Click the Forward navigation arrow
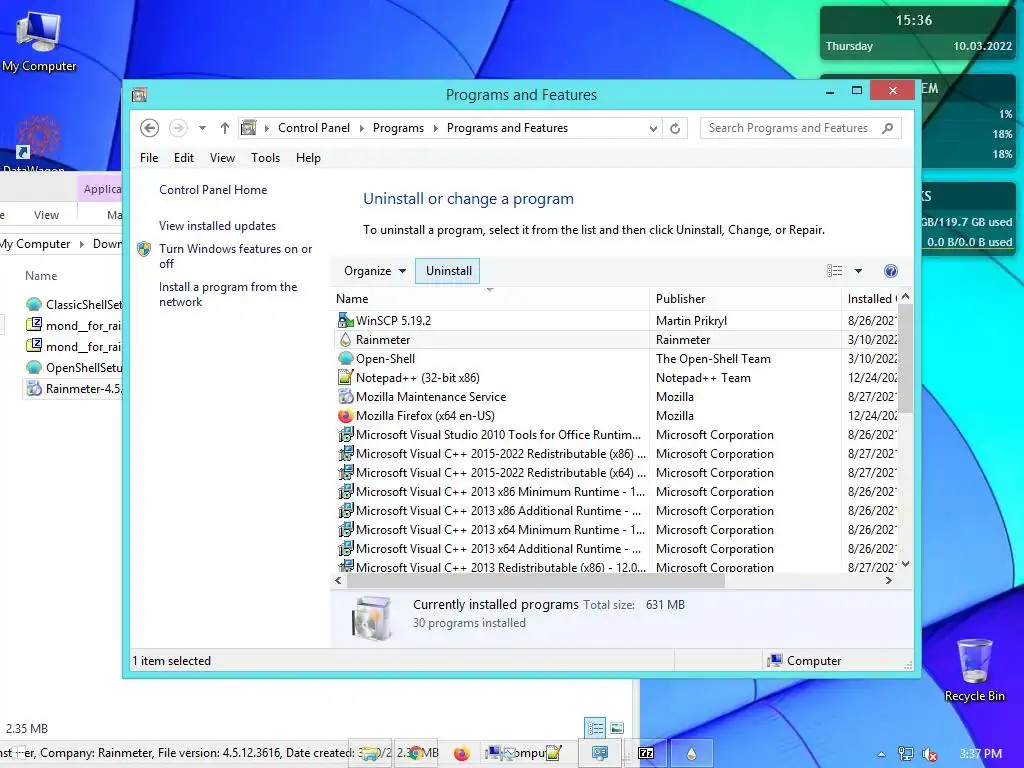 point(178,128)
